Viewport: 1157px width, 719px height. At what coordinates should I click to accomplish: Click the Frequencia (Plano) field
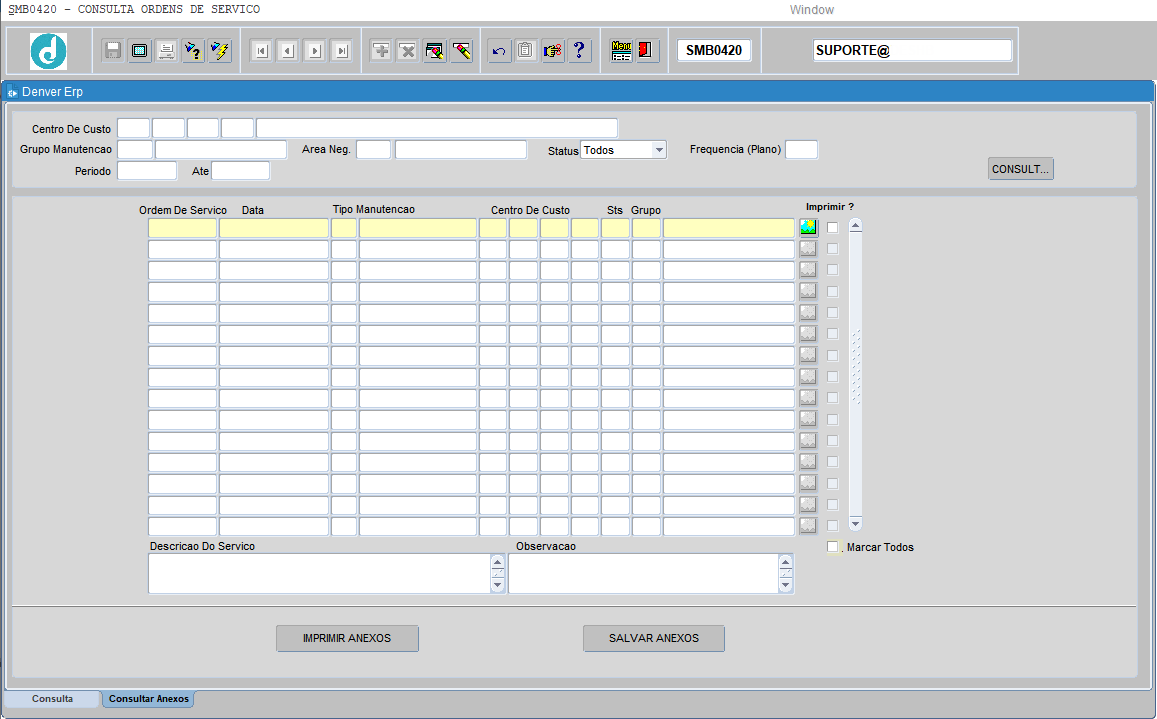801,149
